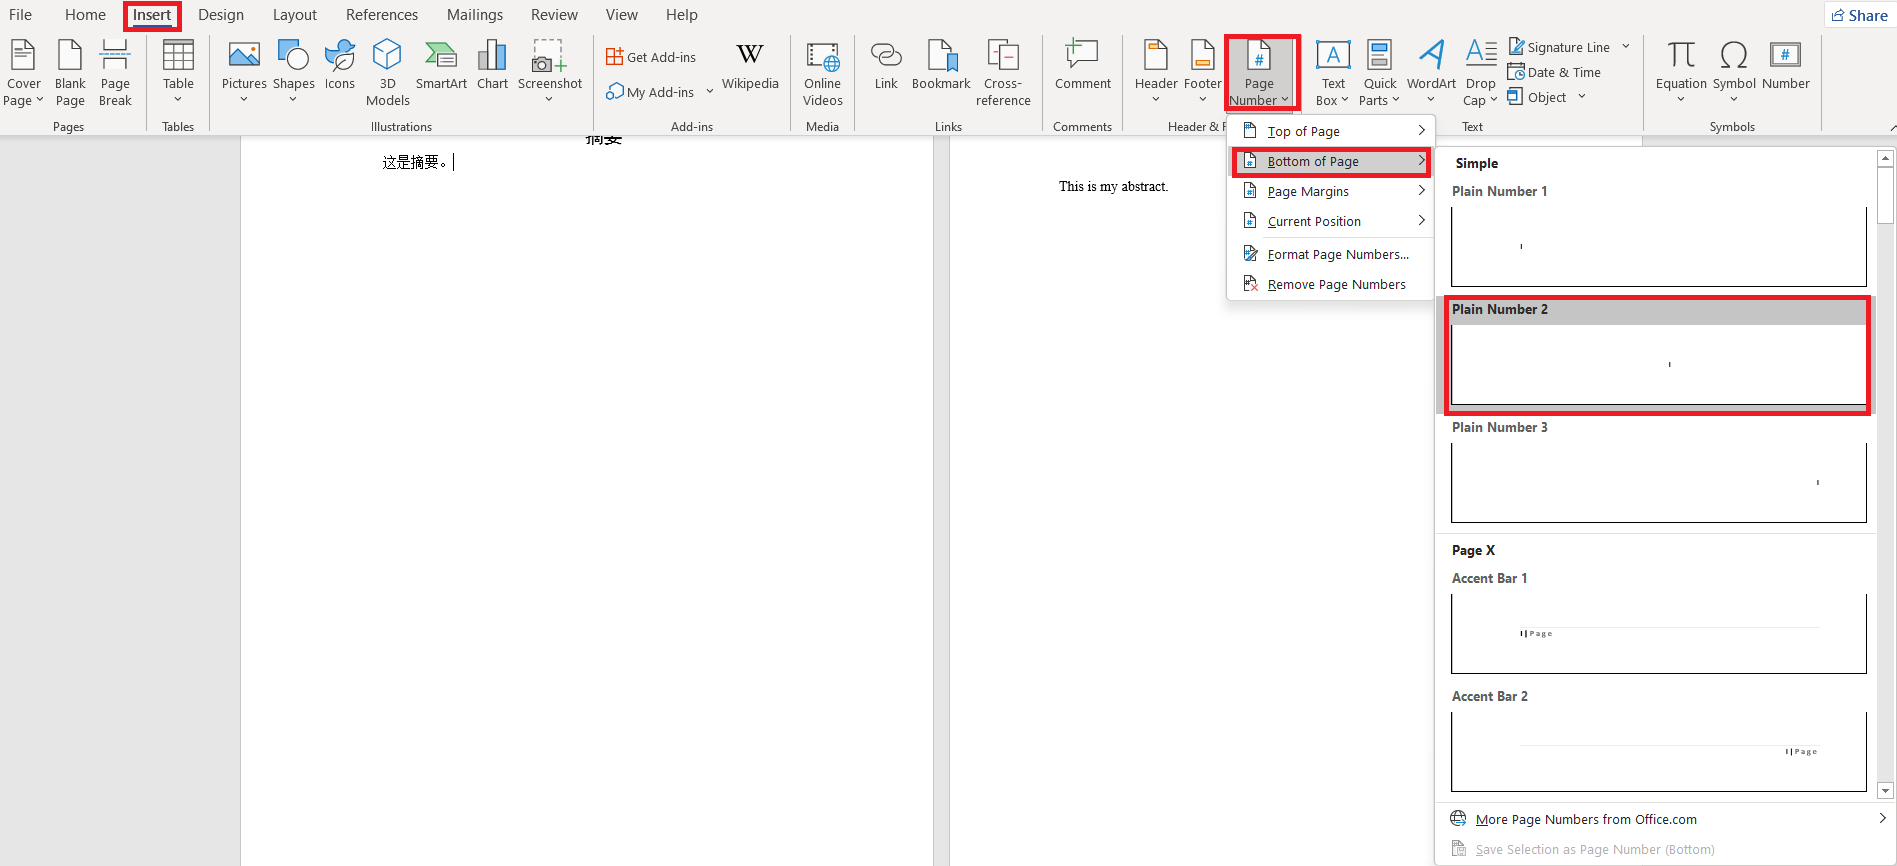Open Format Page Numbers dialog
1897x866 pixels.
tap(1331, 254)
